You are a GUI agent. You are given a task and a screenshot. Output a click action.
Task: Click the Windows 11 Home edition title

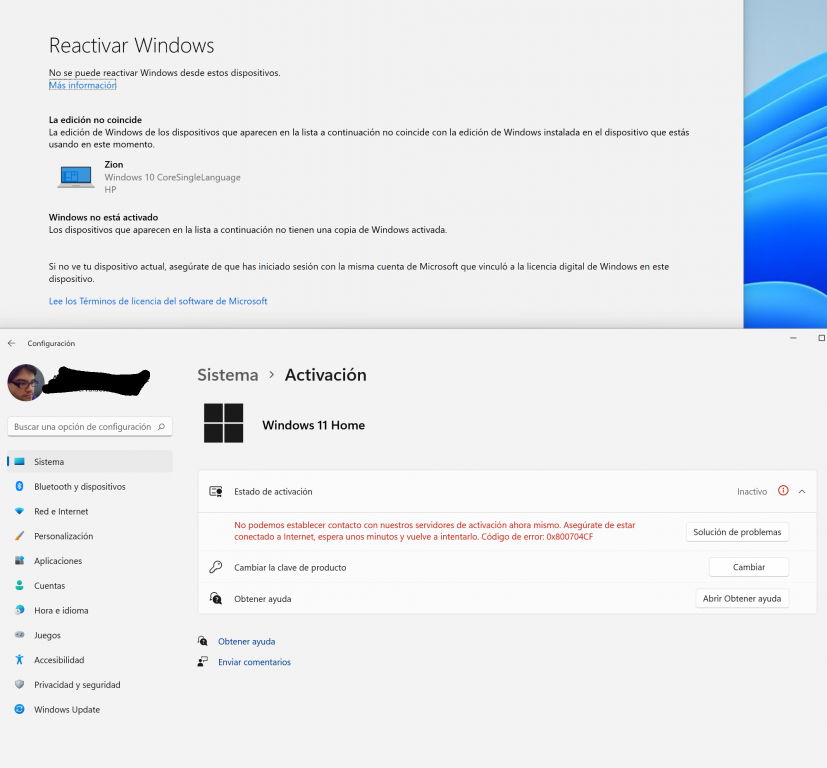313,425
